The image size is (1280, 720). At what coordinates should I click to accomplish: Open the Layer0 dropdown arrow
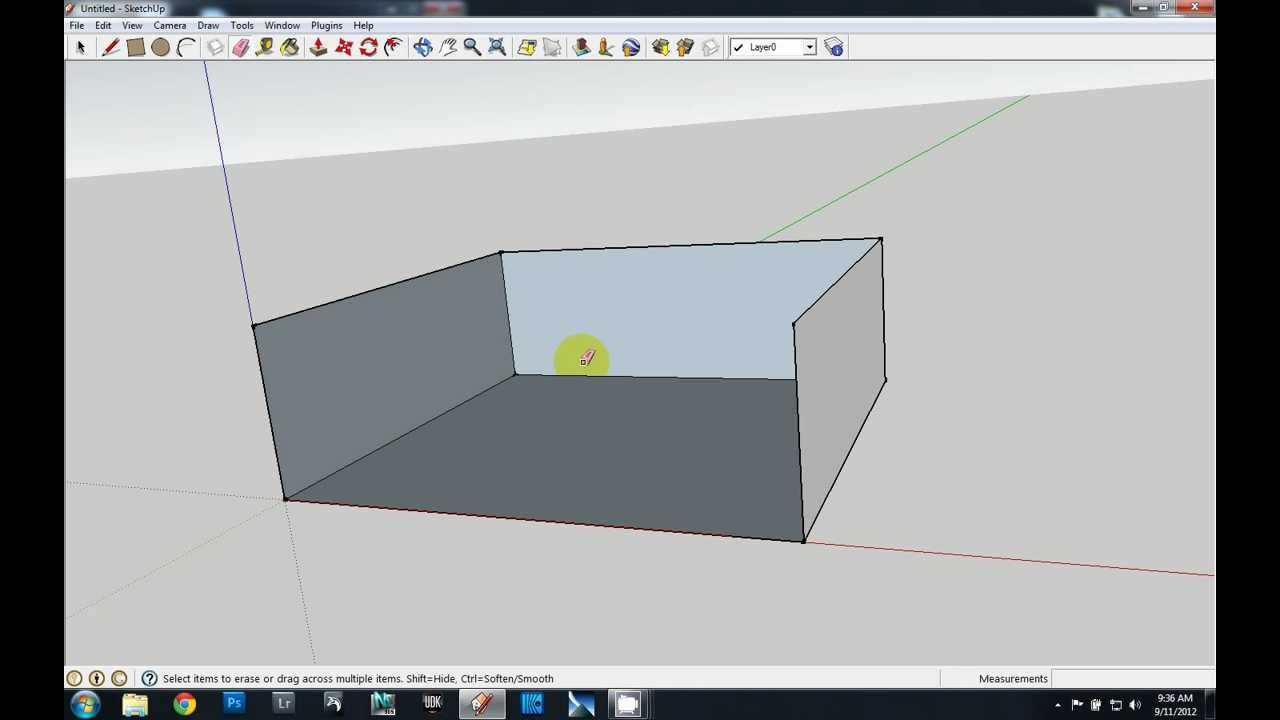809,47
